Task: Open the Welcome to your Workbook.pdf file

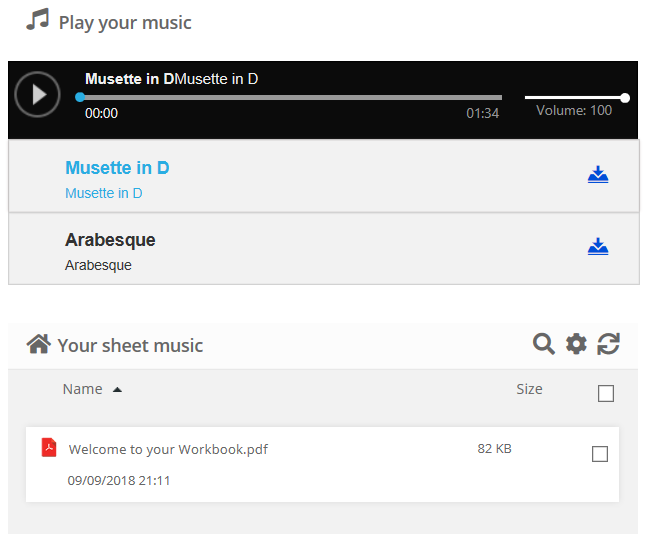Action: pos(168,449)
